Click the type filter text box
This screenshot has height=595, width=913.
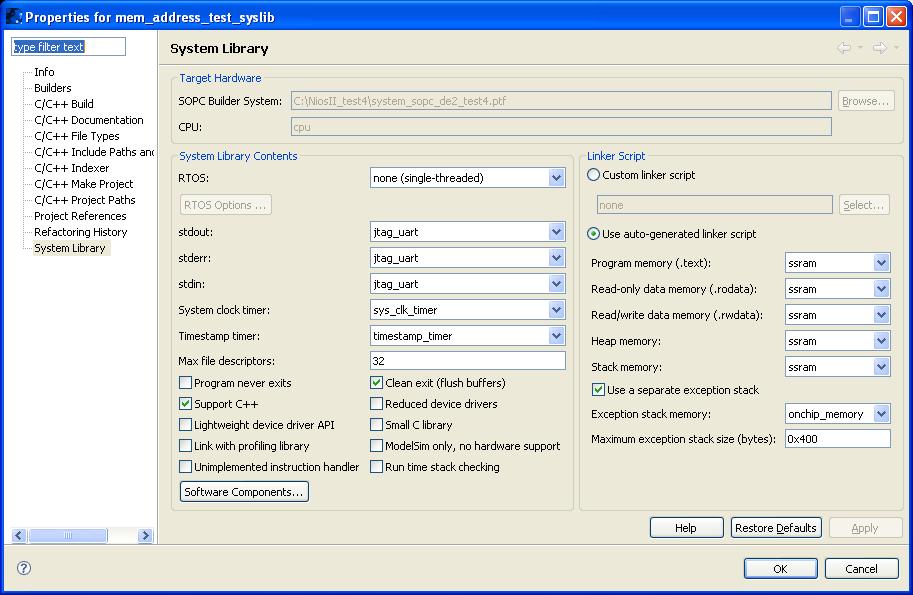(68, 47)
